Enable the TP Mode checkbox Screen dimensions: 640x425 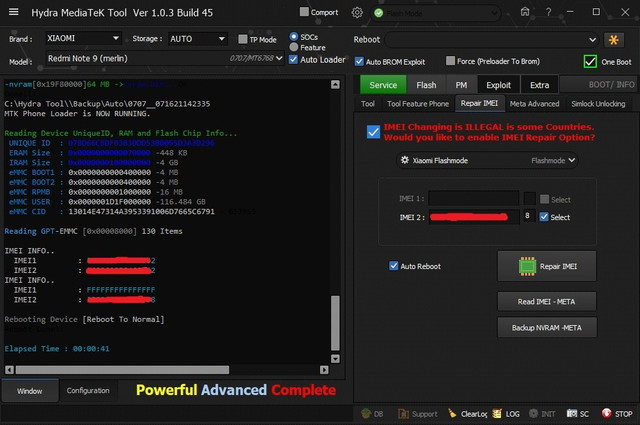click(242, 40)
